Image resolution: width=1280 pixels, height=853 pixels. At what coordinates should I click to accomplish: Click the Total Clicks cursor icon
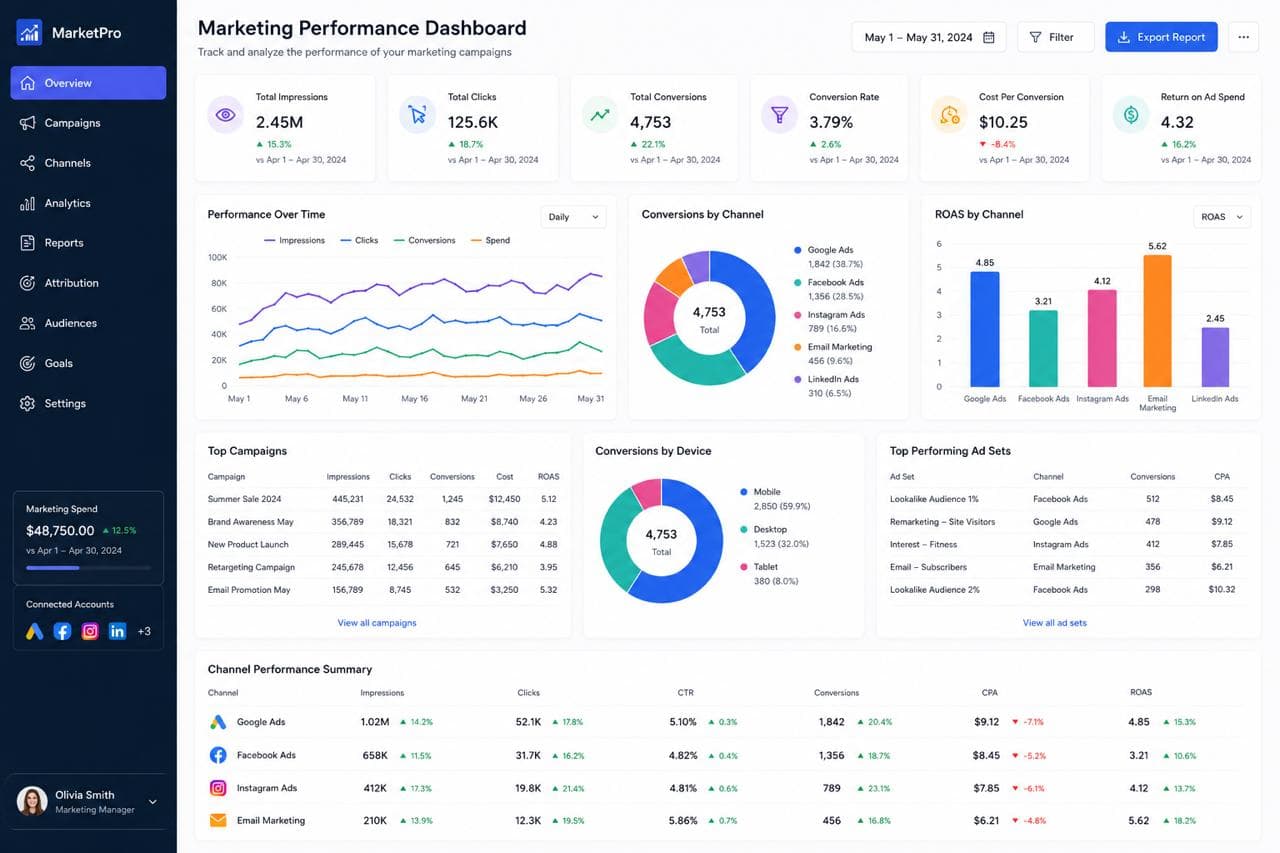pos(417,115)
